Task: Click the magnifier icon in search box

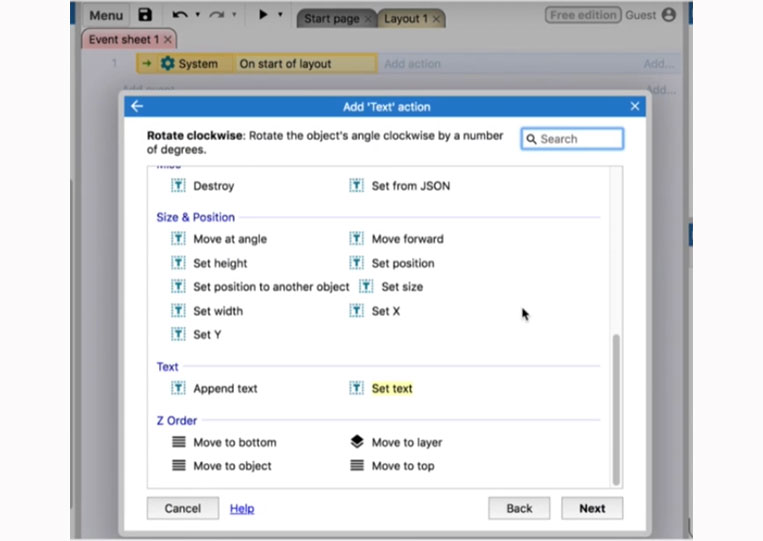Action: [x=531, y=139]
